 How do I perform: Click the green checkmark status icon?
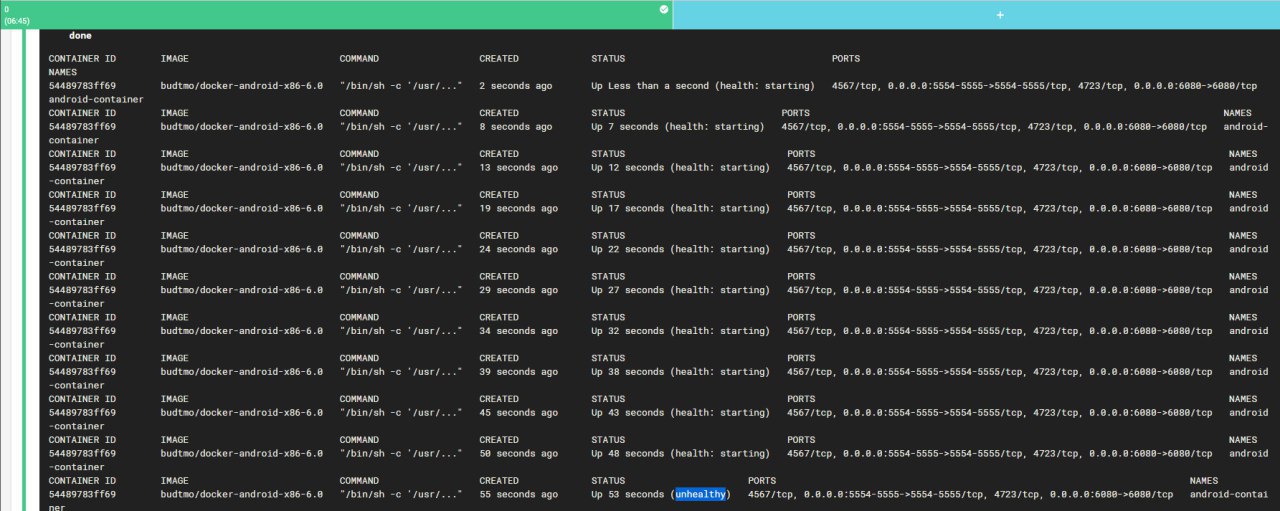[x=663, y=9]
